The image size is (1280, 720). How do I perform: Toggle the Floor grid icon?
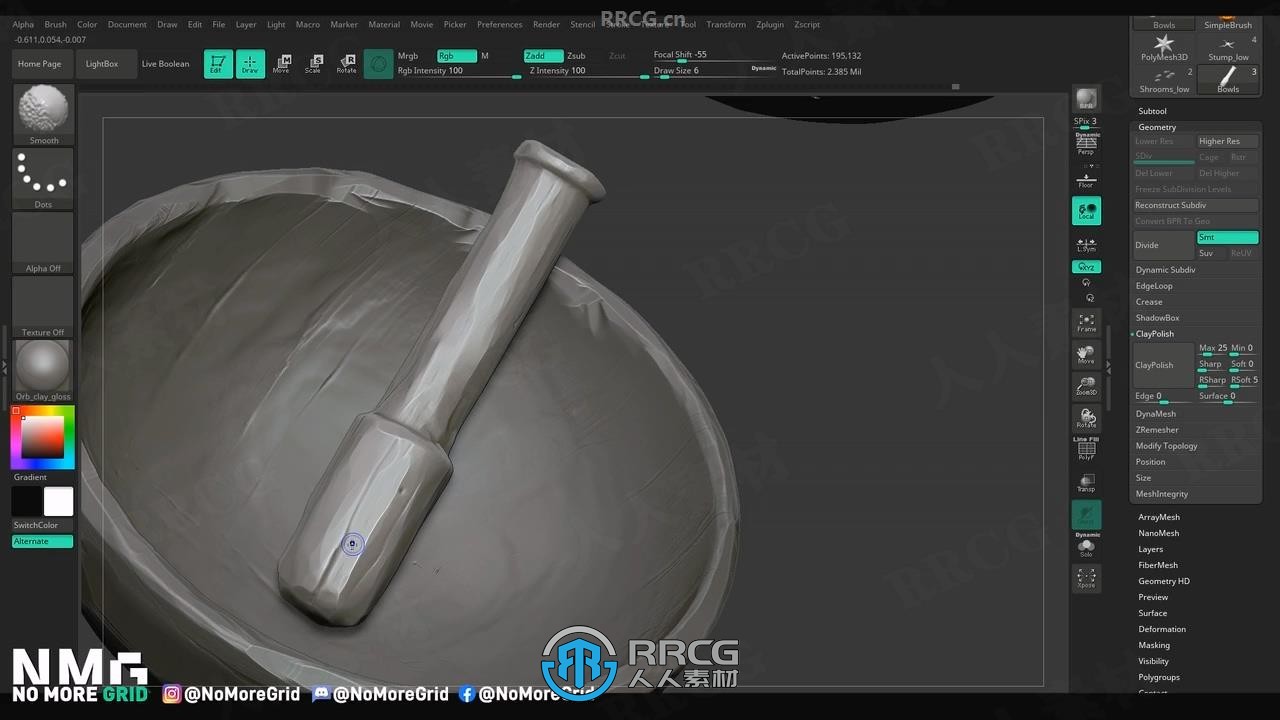1086,179
